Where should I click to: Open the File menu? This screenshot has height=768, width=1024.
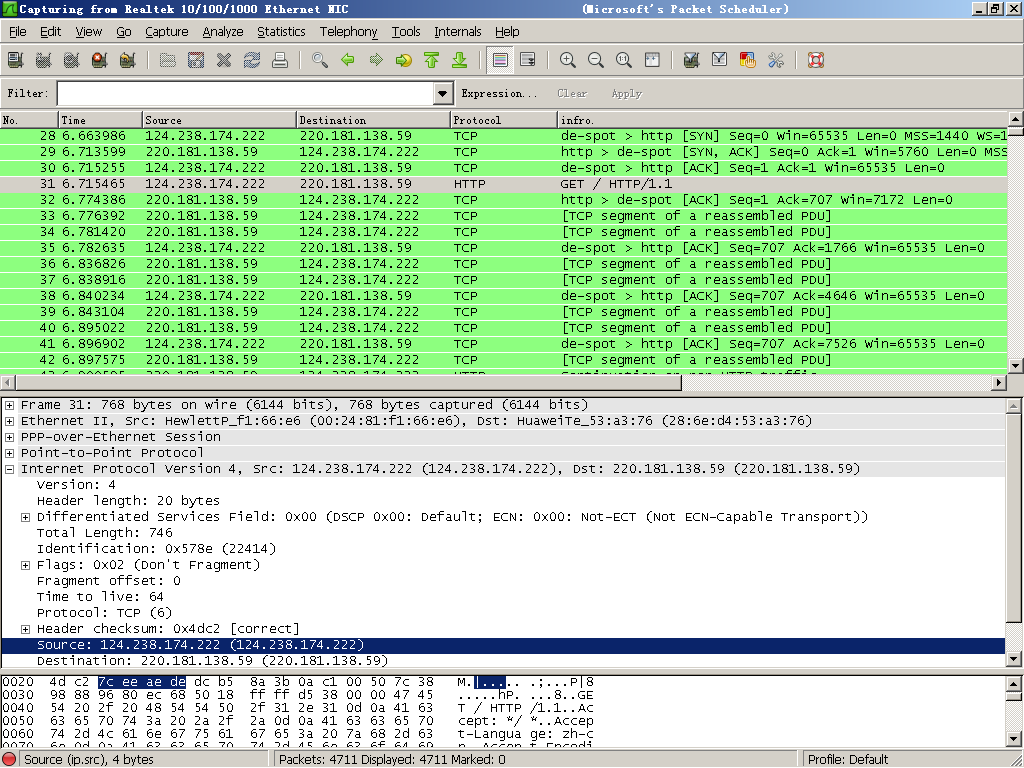(18, 31)
